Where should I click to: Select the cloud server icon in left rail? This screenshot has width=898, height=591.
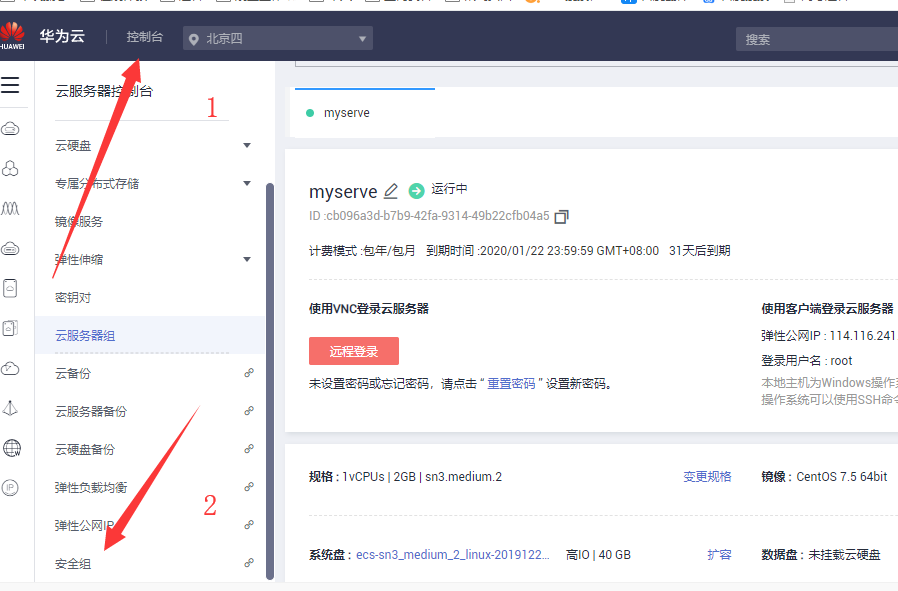click(13, 127)
